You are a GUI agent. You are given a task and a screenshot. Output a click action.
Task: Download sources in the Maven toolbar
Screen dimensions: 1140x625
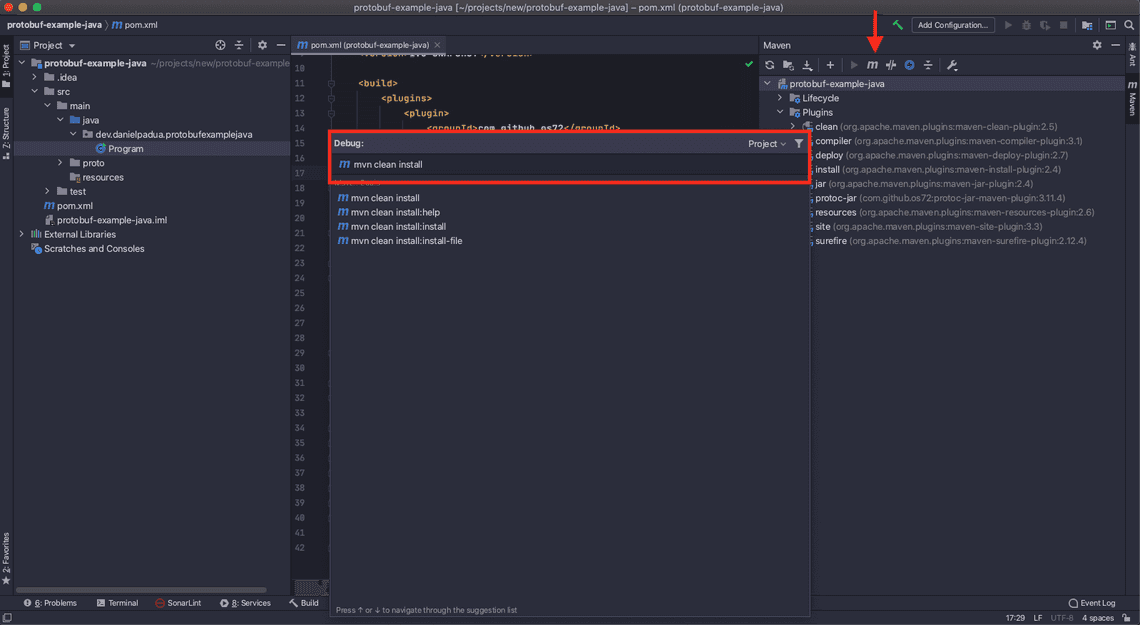(x=807, y=64)
